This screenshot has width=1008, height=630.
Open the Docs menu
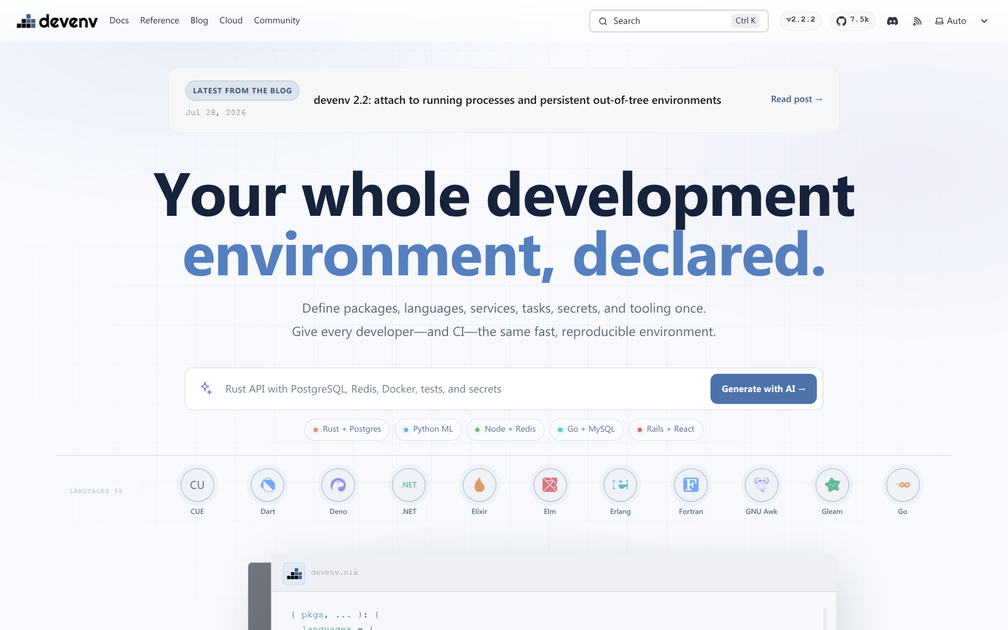119,21
